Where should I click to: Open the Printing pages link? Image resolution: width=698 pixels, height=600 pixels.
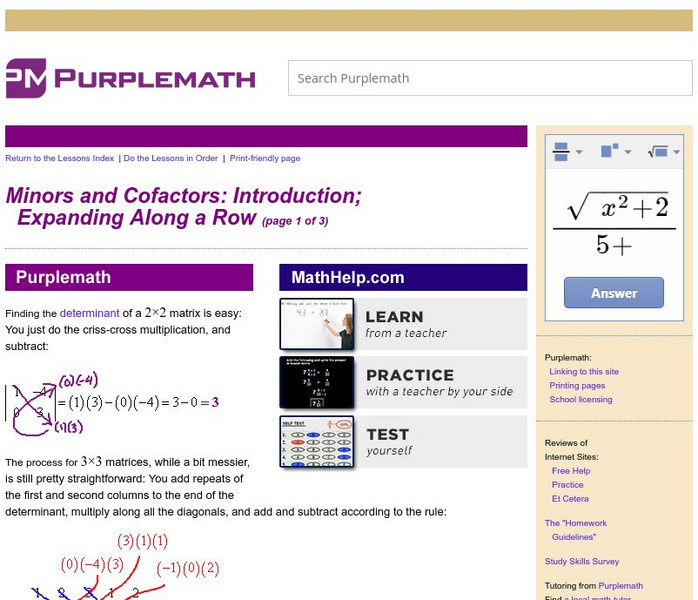[577, 385]
